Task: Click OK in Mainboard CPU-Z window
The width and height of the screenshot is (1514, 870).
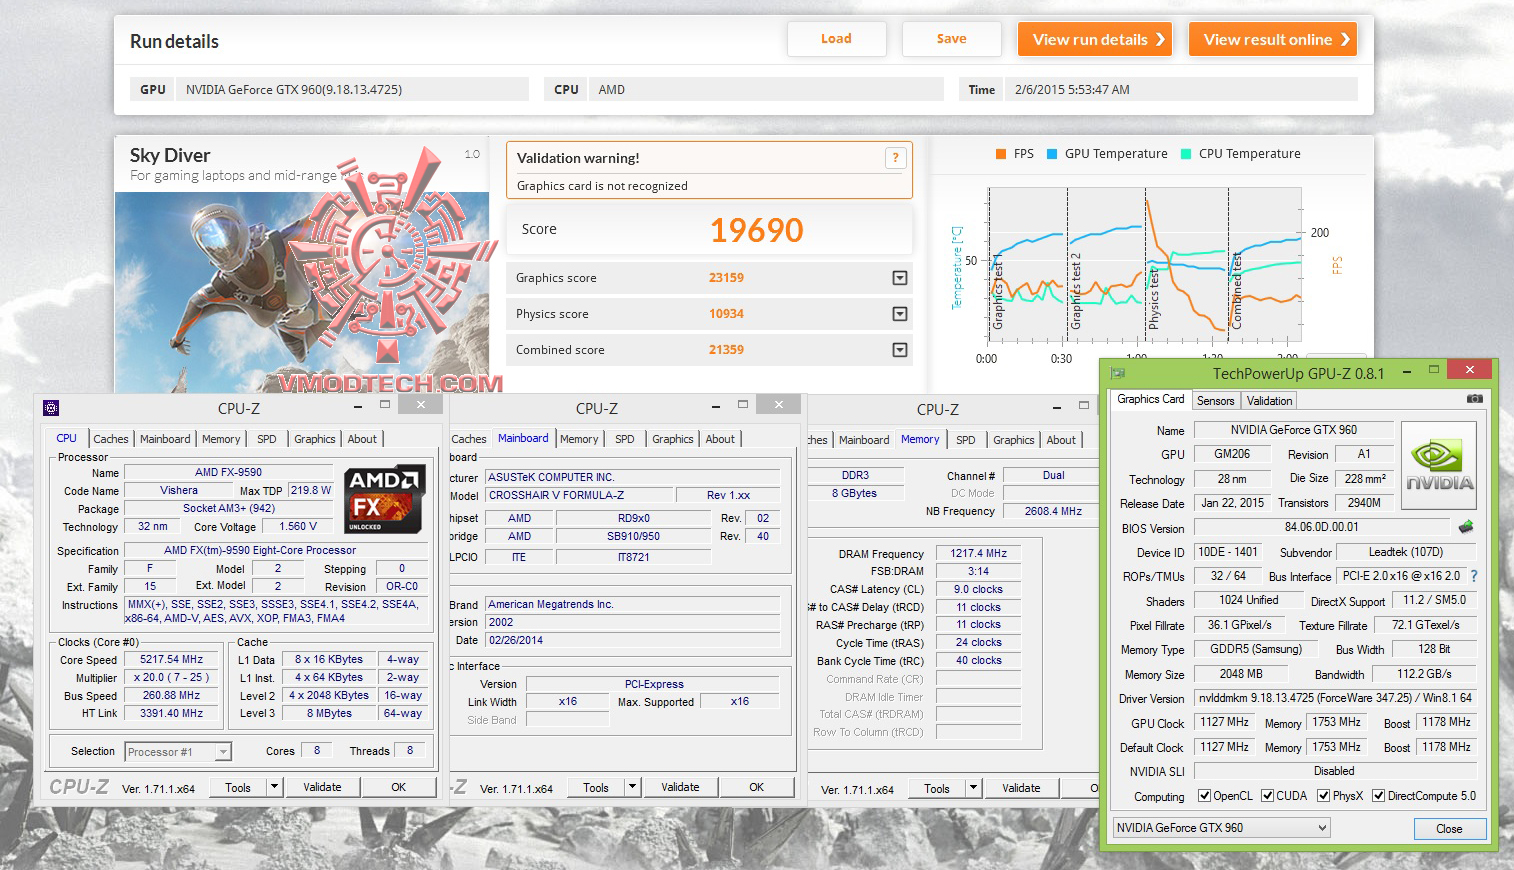Action: tap(756, 787)
